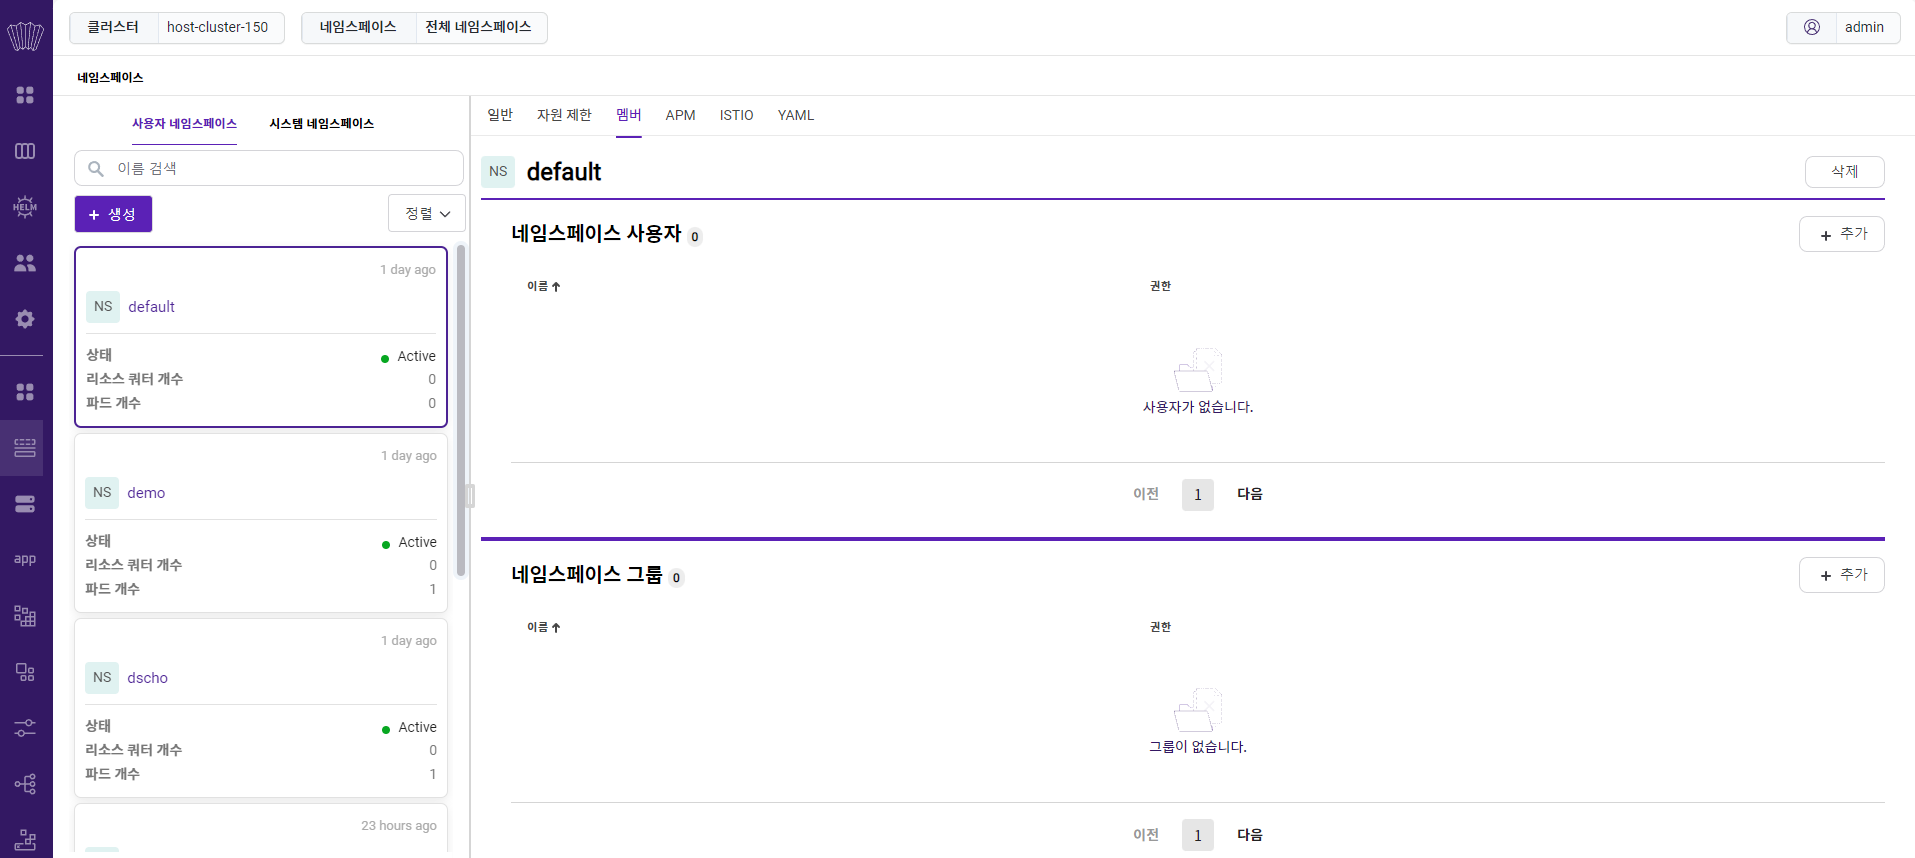
Task: Sort namespace groups by 이름 column
Action: tap(544, 627)
